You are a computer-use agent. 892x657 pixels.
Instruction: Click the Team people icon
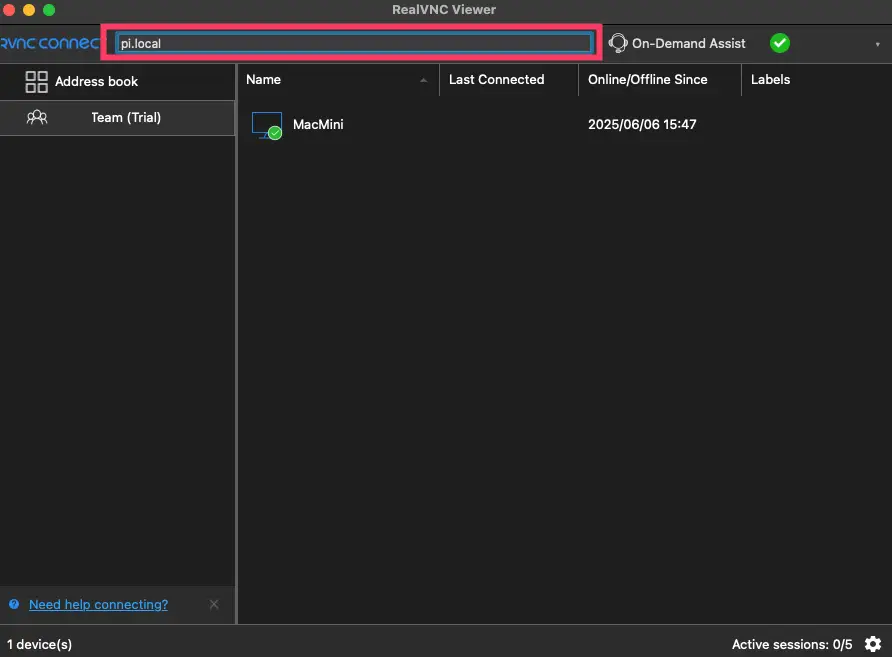pyautogui.click(x=37, y=117)
